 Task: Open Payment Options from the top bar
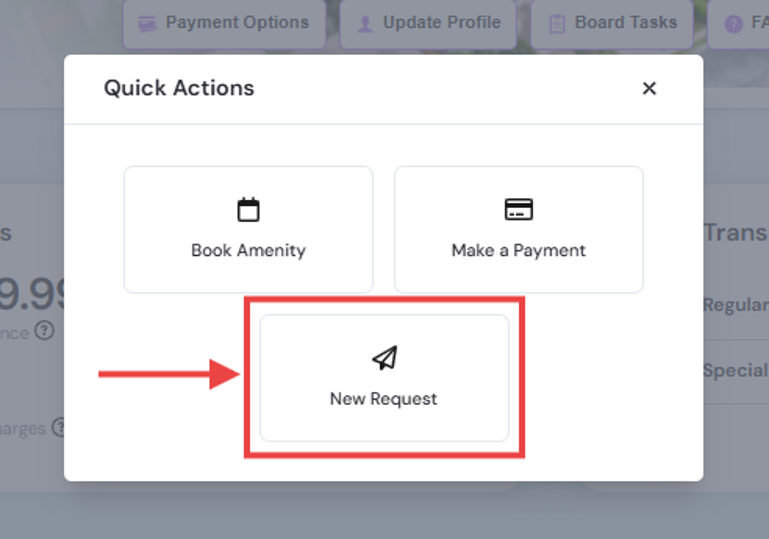pyautogui.click(x=224, y=23)
